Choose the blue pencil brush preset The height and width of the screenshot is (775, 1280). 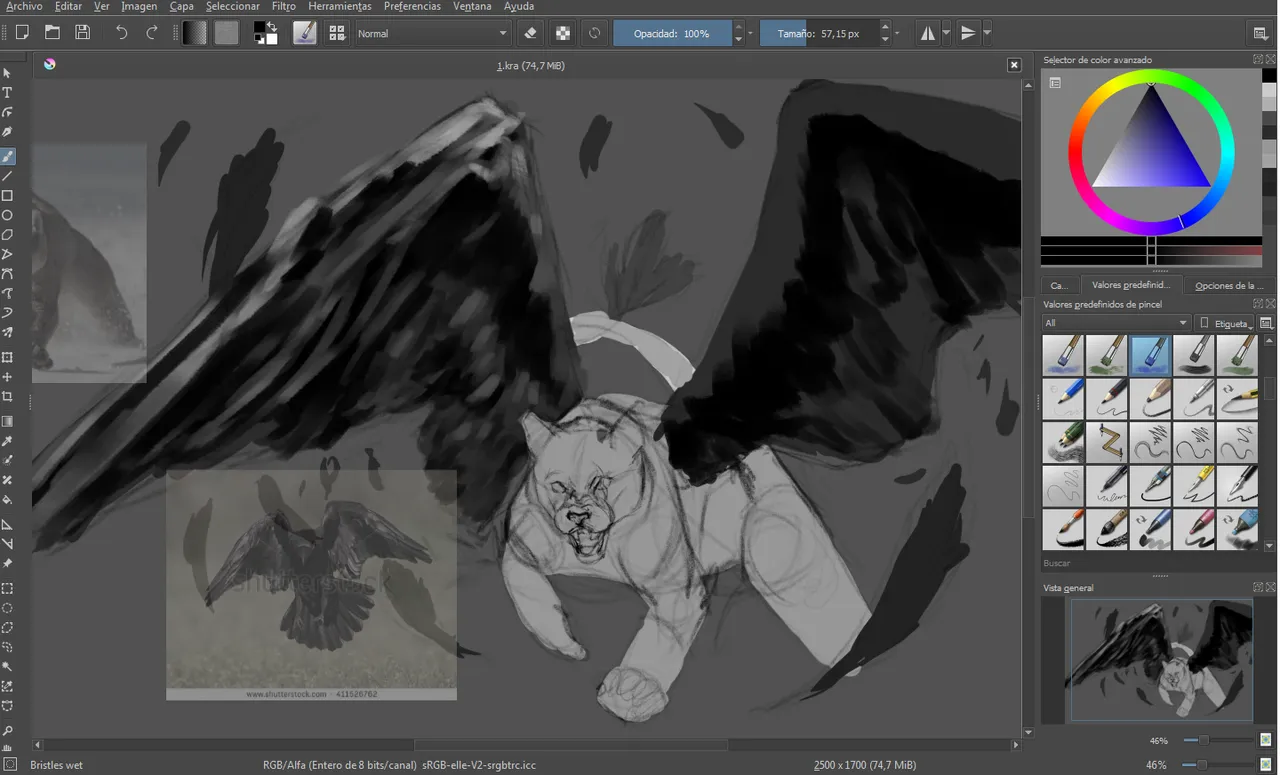1063,399
